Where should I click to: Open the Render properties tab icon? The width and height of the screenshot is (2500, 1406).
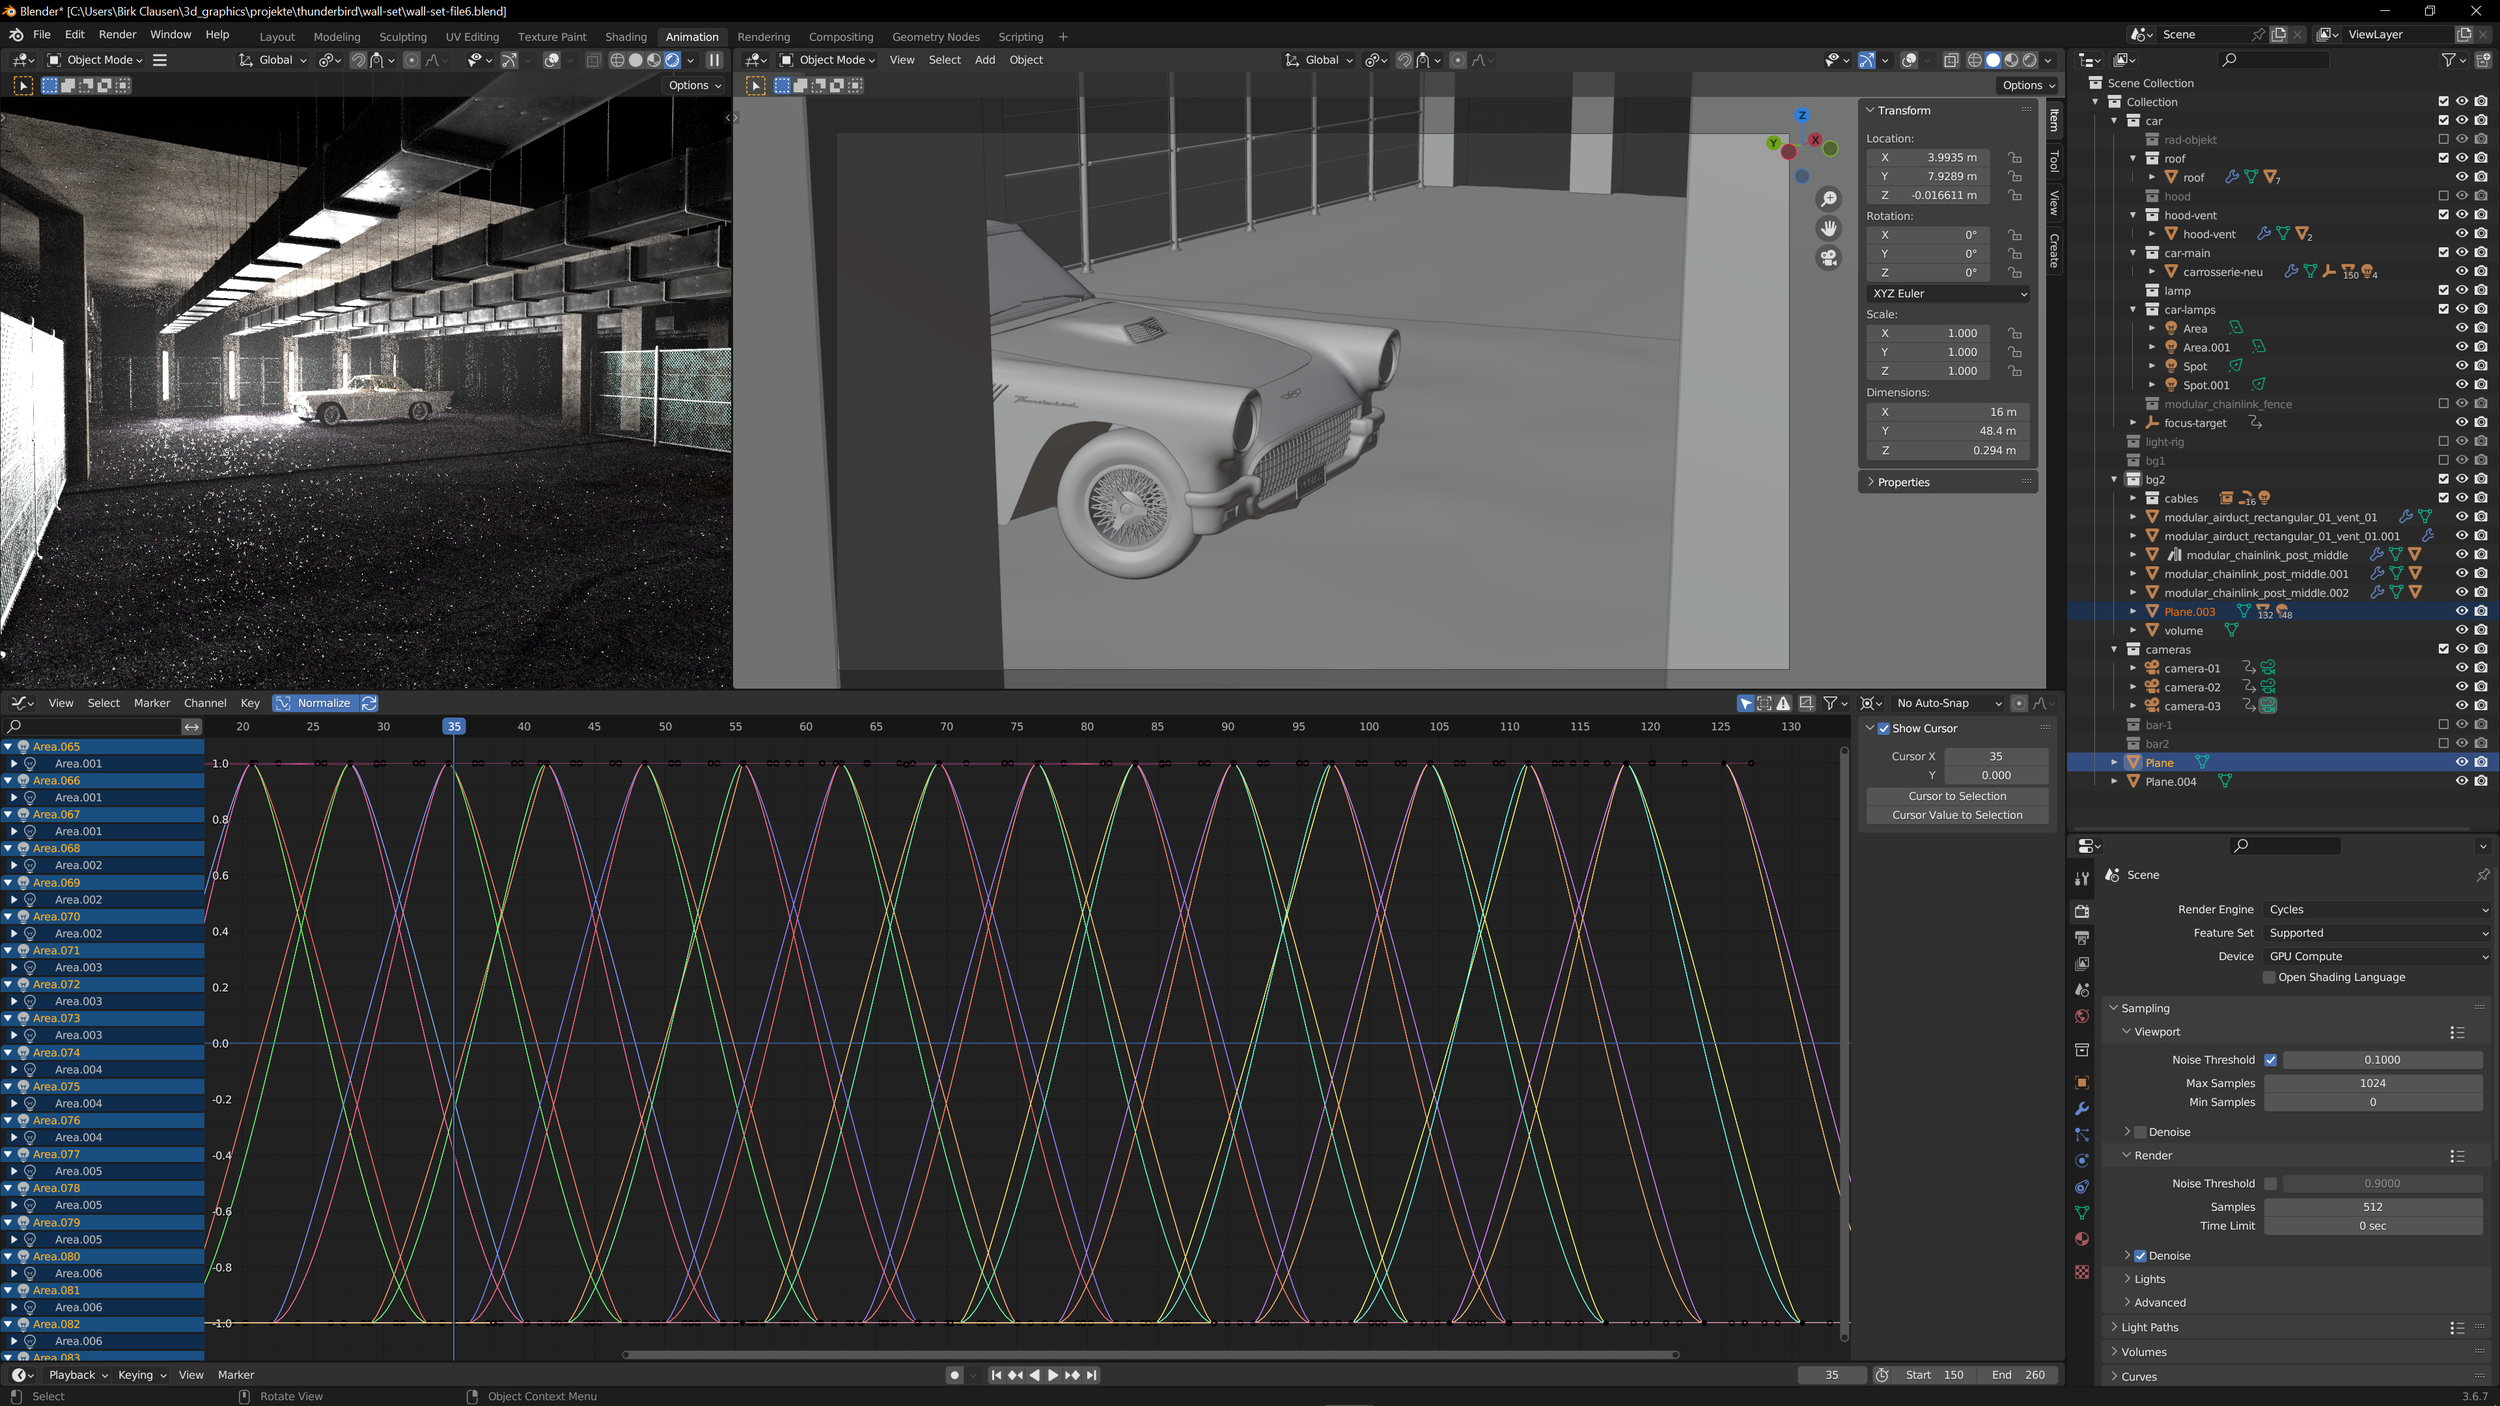2082,911
